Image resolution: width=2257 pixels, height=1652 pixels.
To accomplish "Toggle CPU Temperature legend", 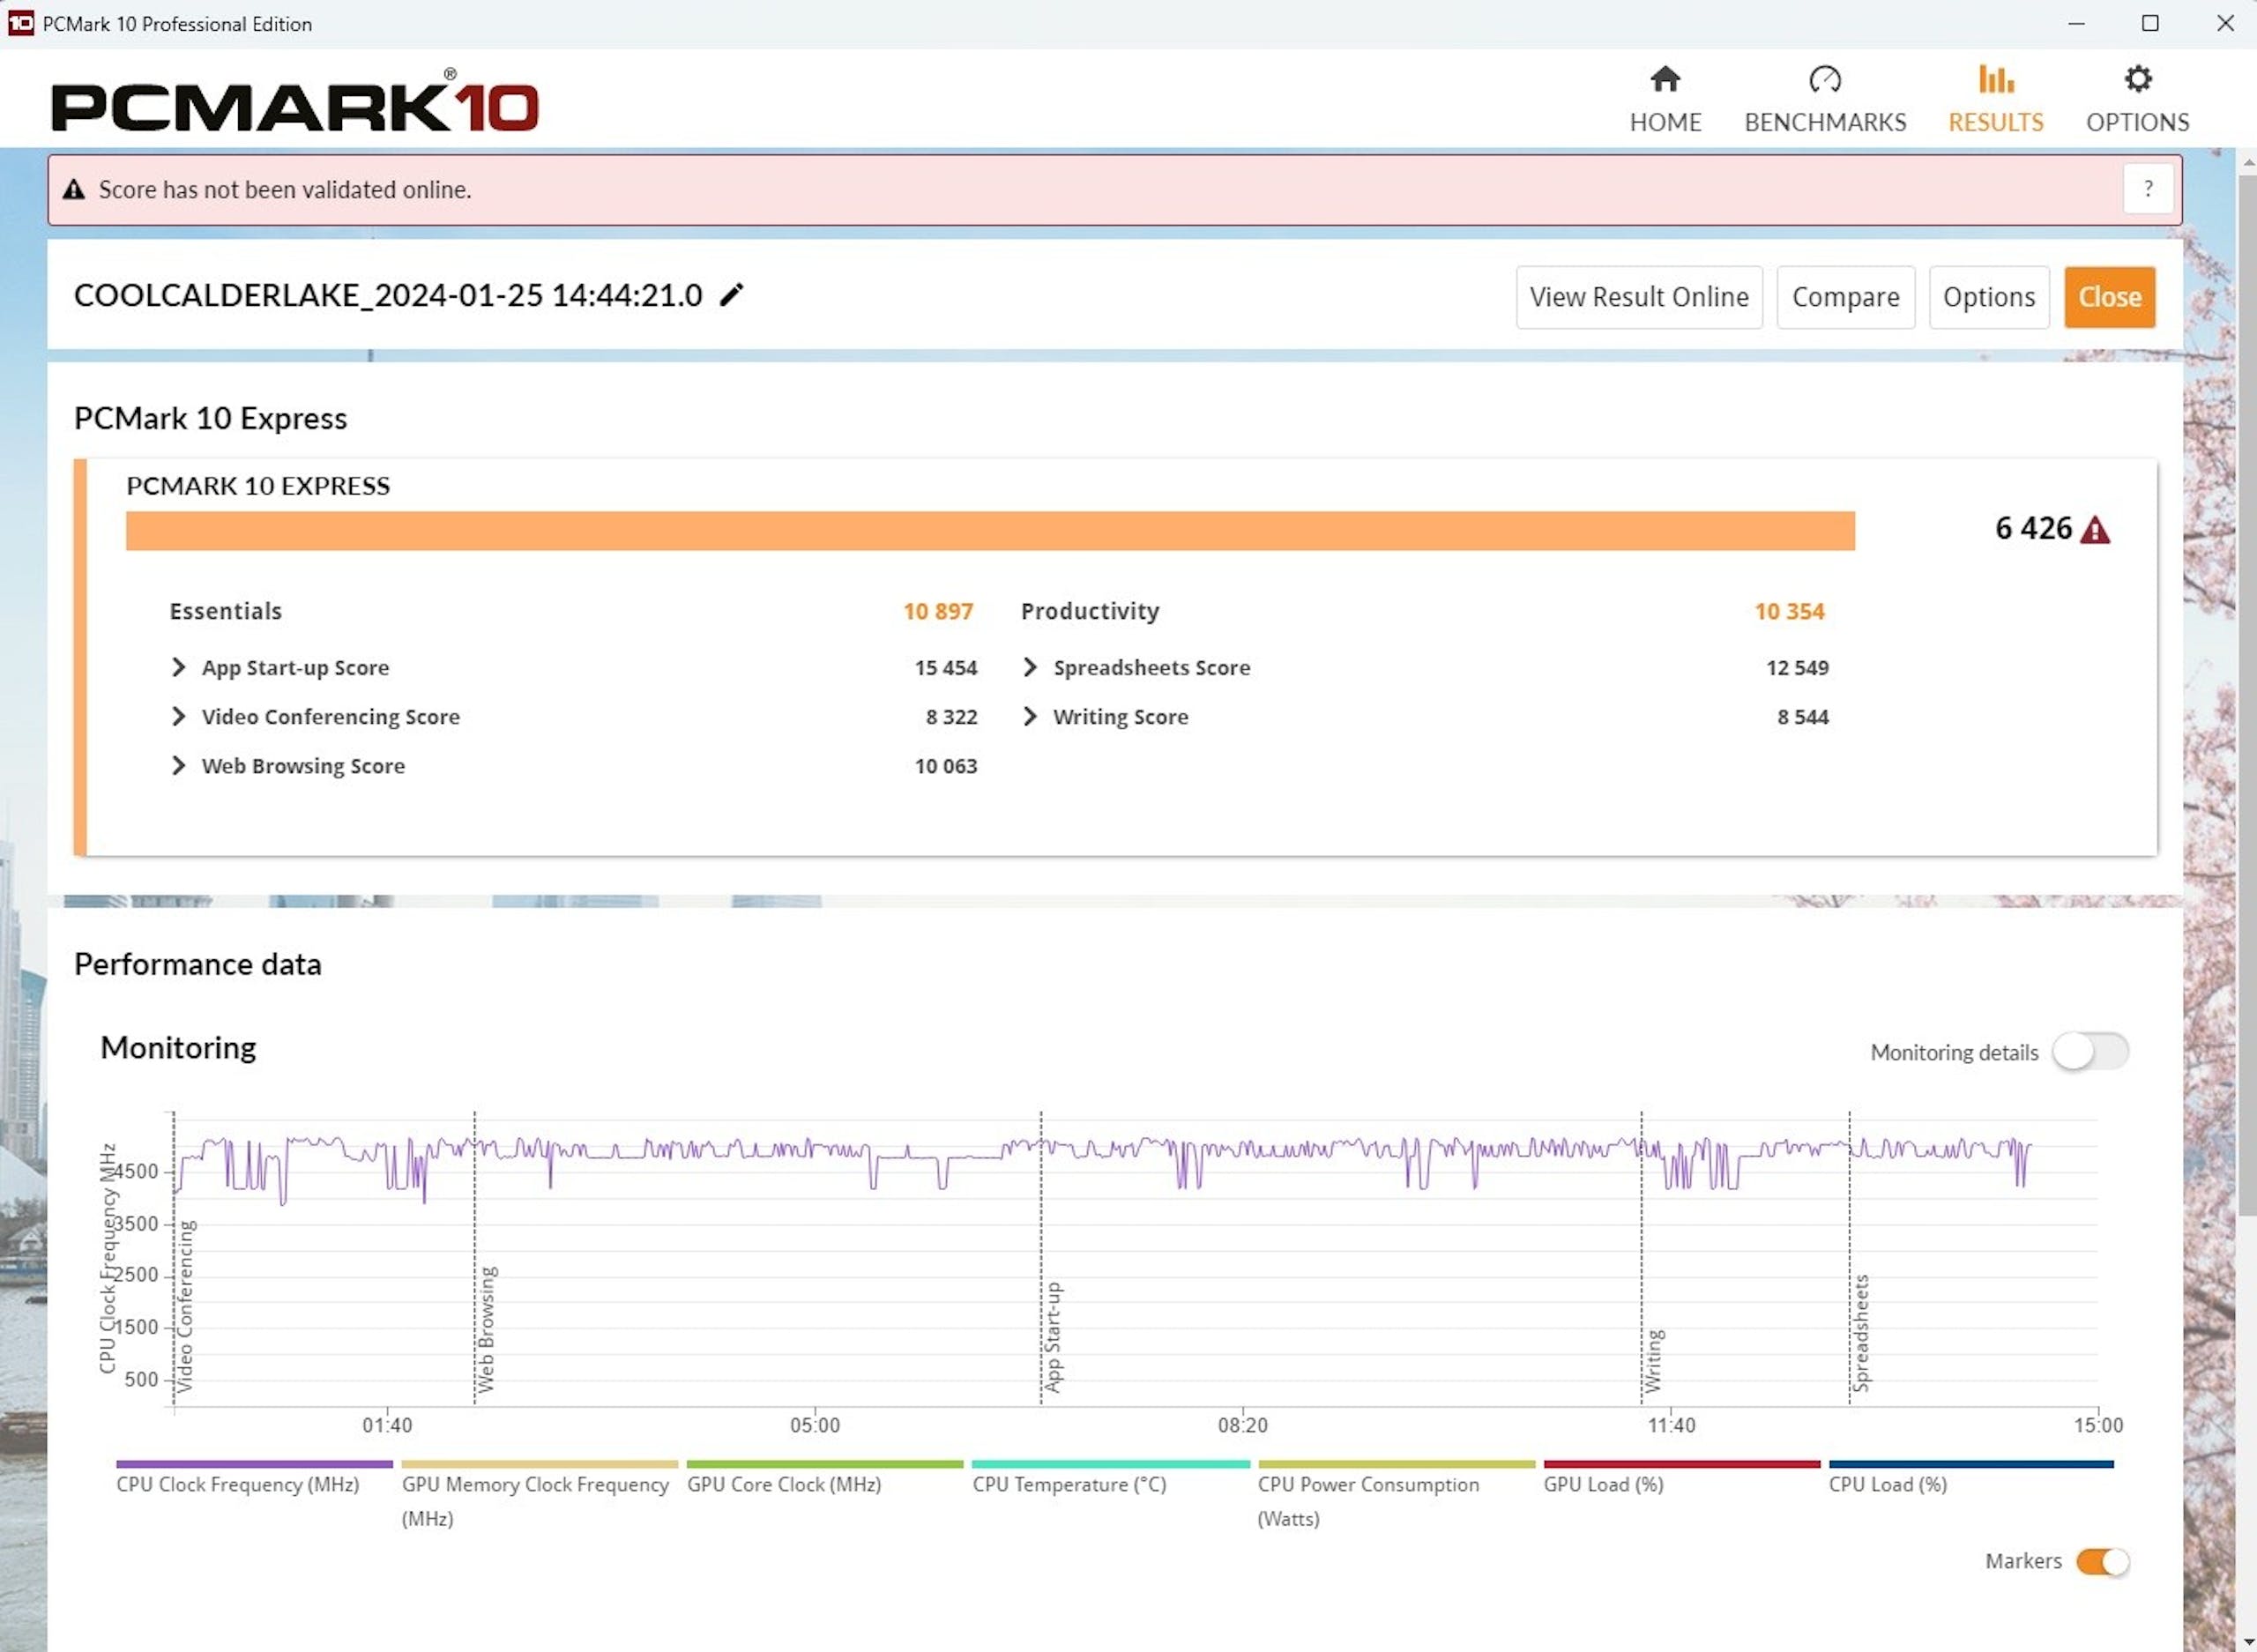I will pyautogui.click(x=1110, y=1477).
